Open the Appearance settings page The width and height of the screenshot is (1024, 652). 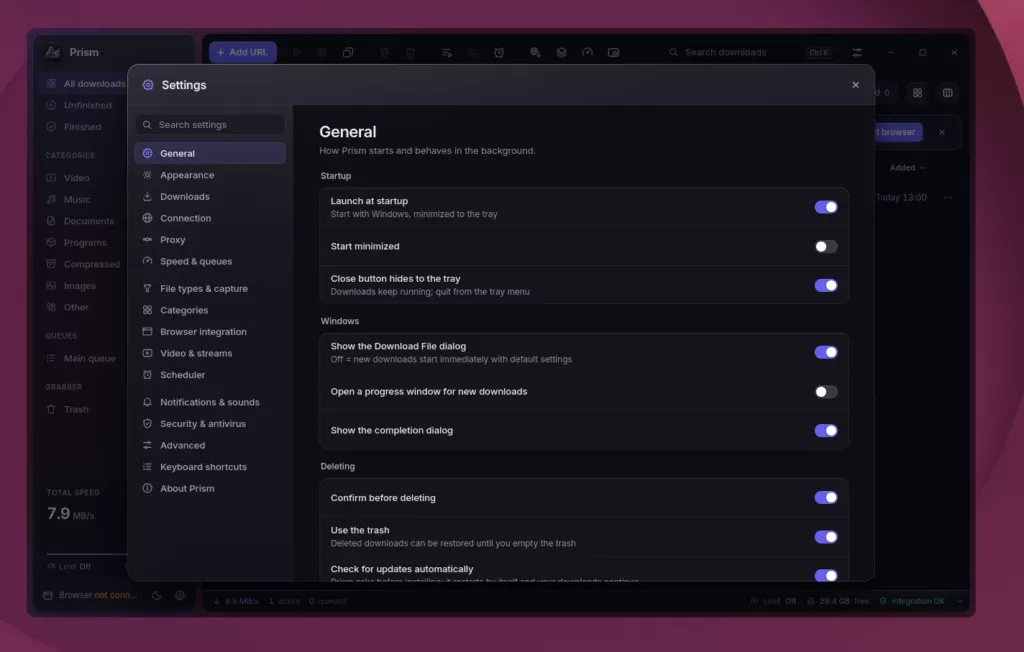pyautogui.click(x=210, y=175)
